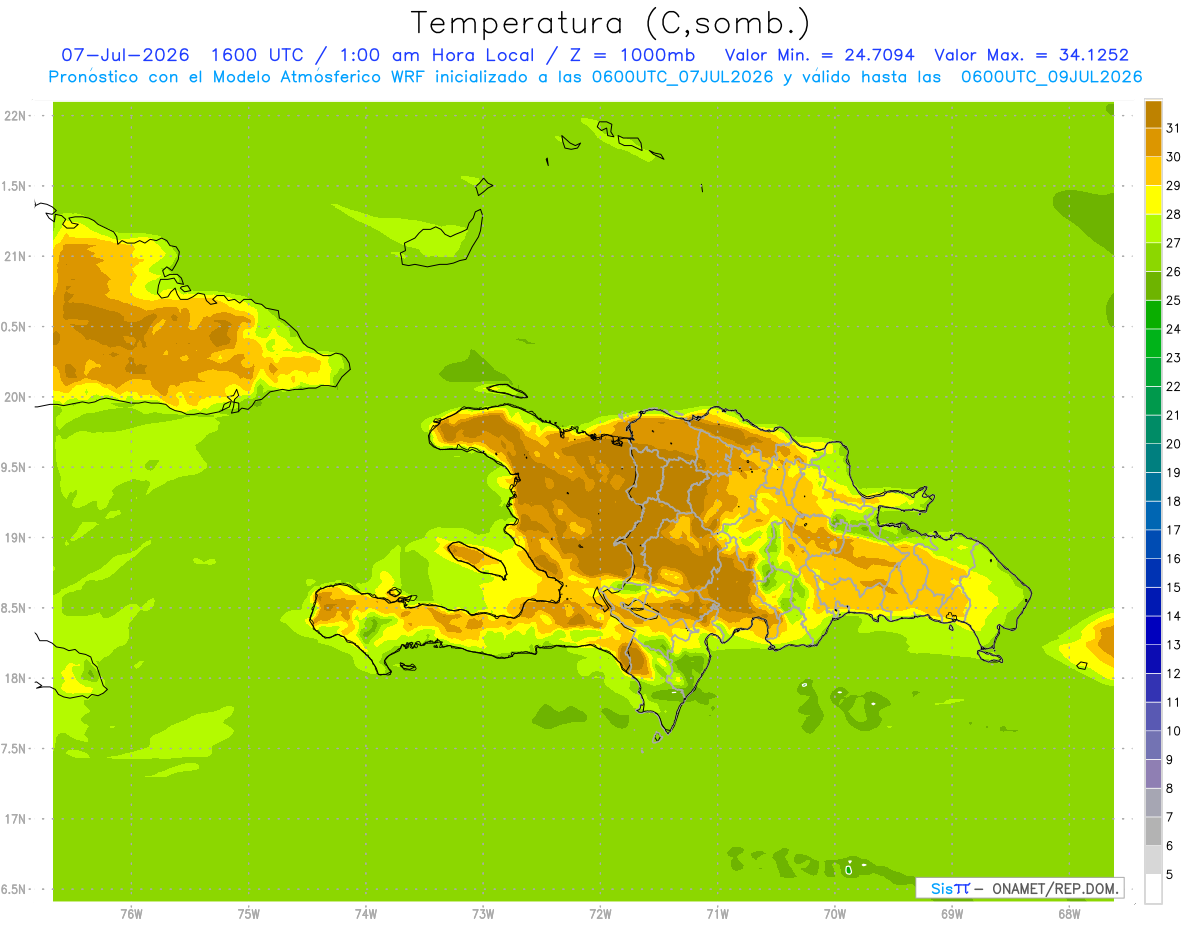
Task: Click the 'Valor Min. = 24.7094' readout
Action: 819,55
